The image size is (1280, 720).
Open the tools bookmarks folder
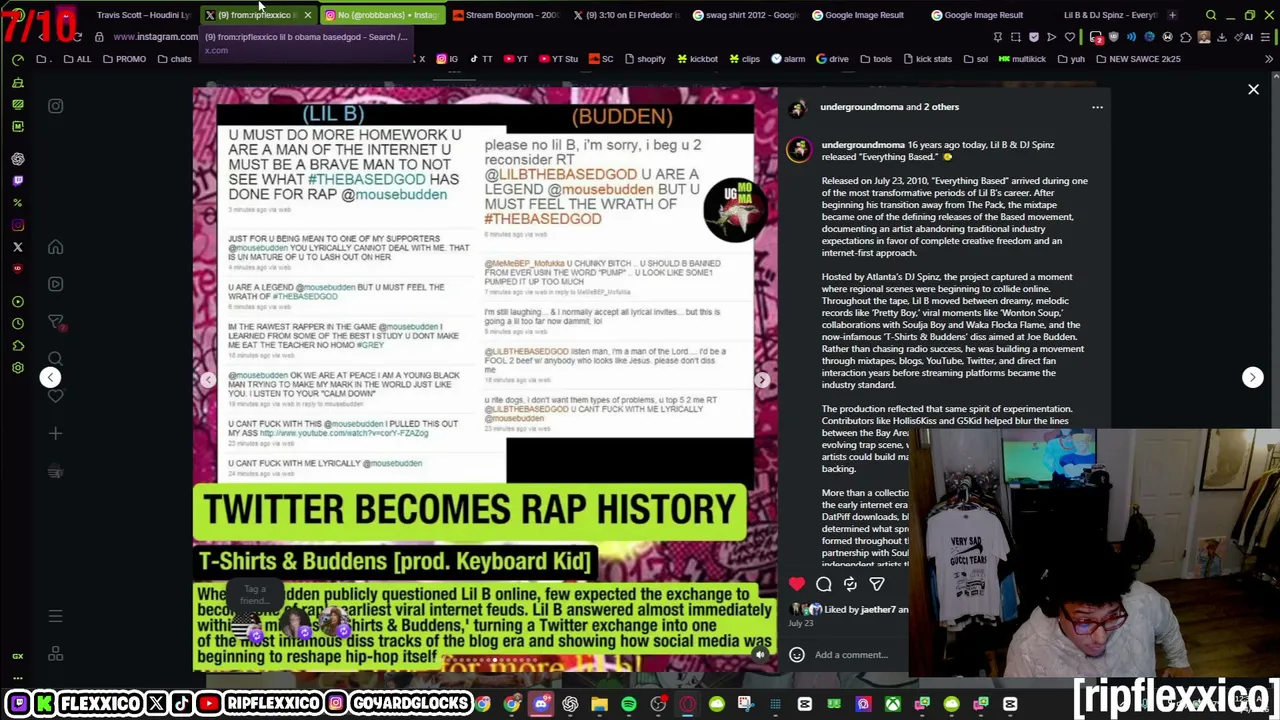[875, 59]
